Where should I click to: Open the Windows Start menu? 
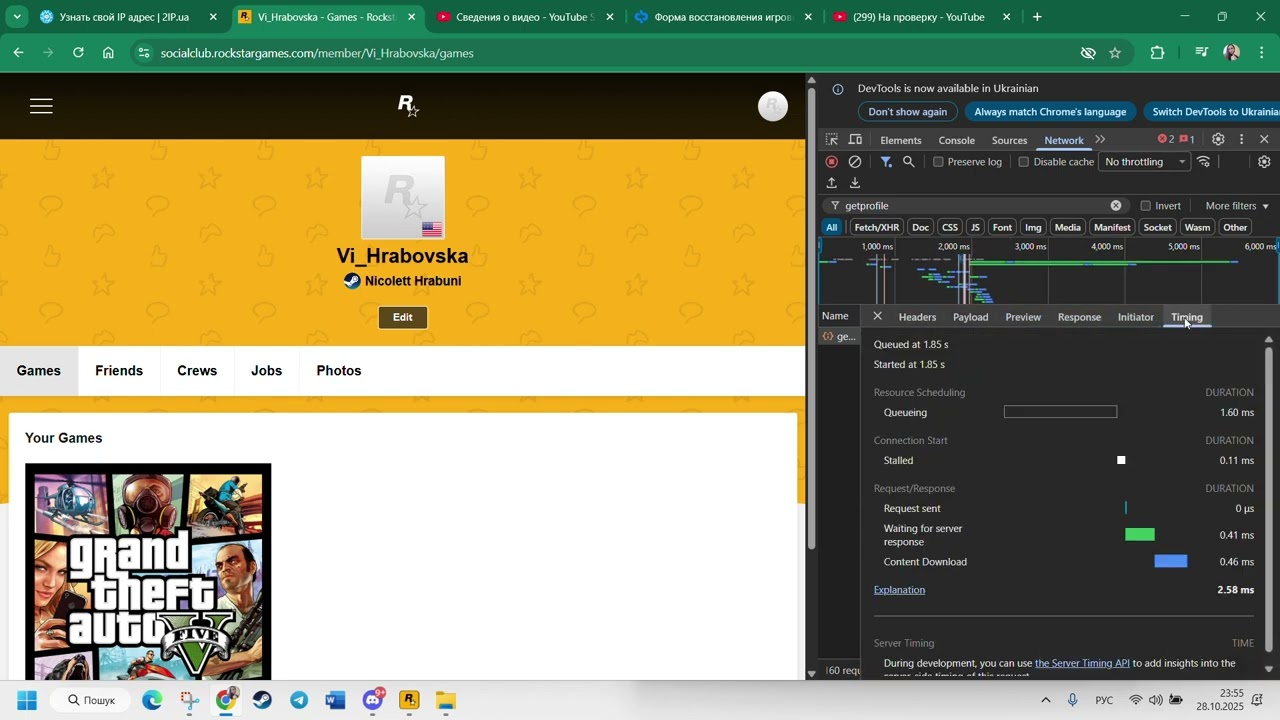pyautogui.click(x=27, y=700)
